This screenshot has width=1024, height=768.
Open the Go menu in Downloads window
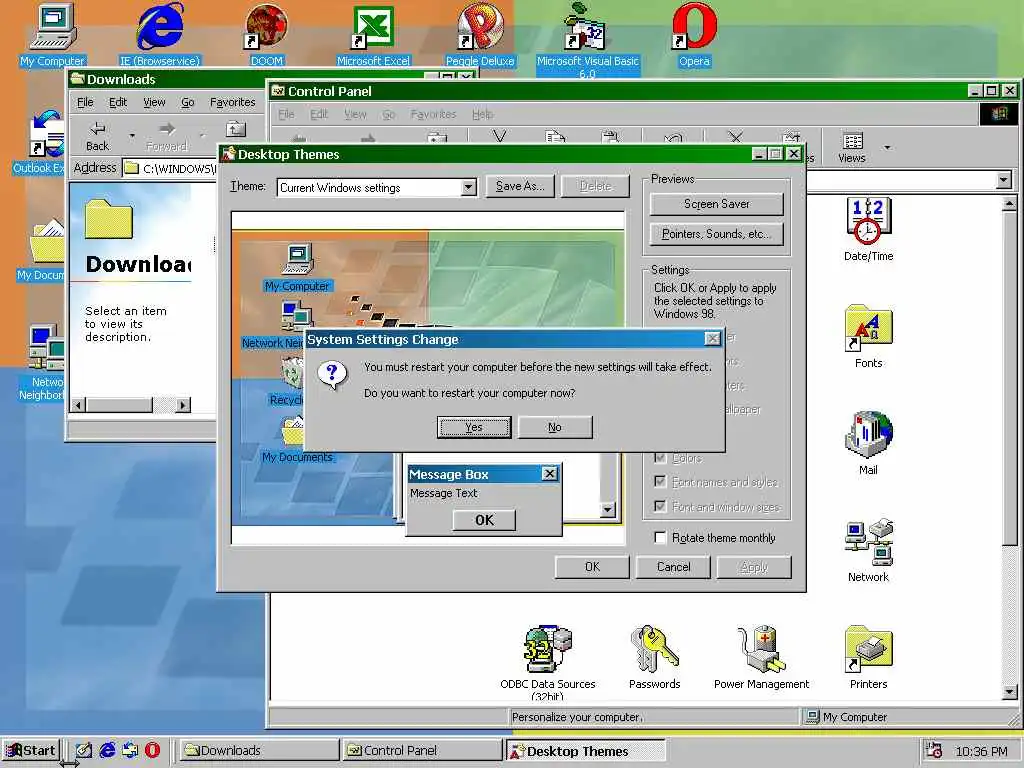pyautogui.click(x=188, y=103)
